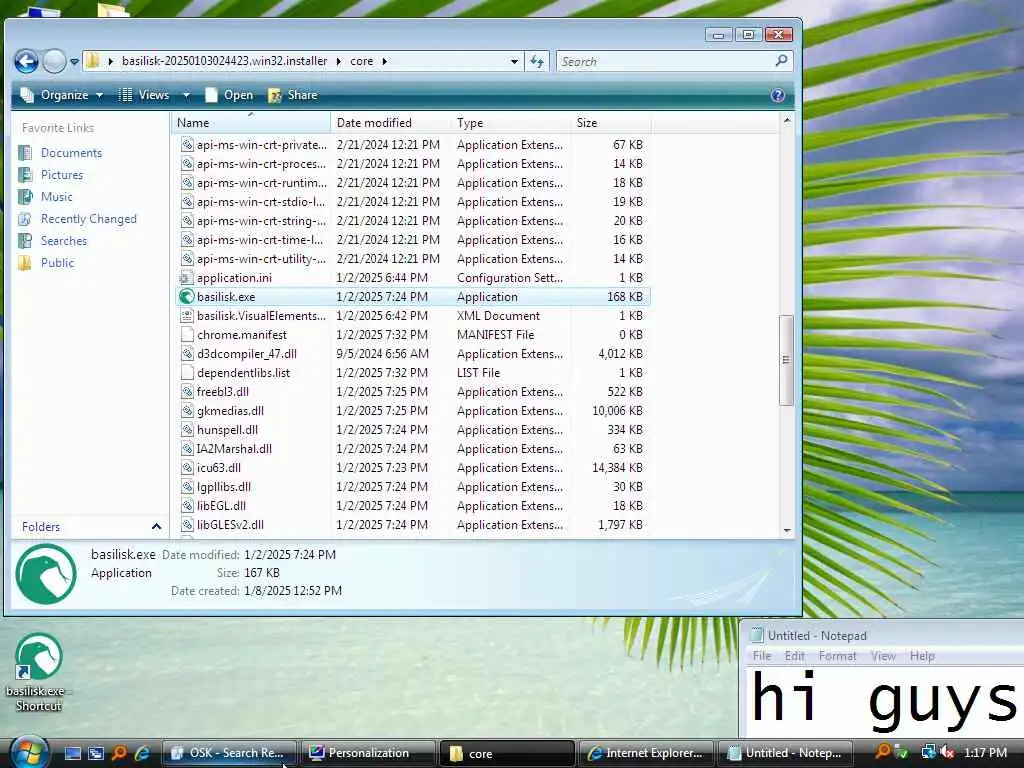Click basilisk installer folder breadcrumb

224,61
